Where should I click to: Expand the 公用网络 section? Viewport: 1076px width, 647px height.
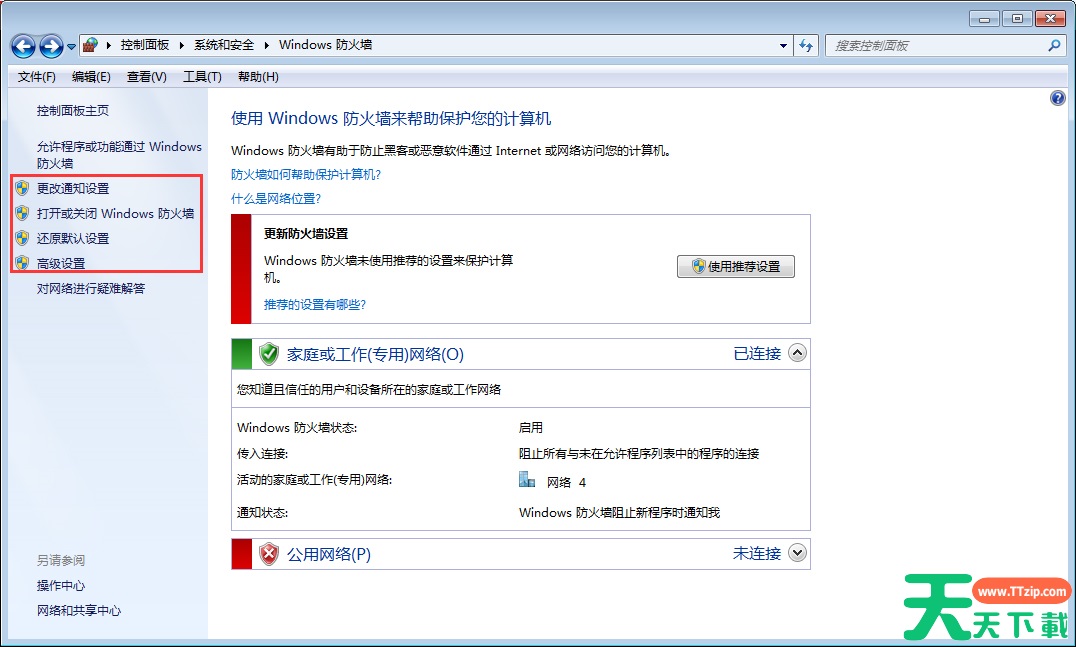(x=797, y=553)
